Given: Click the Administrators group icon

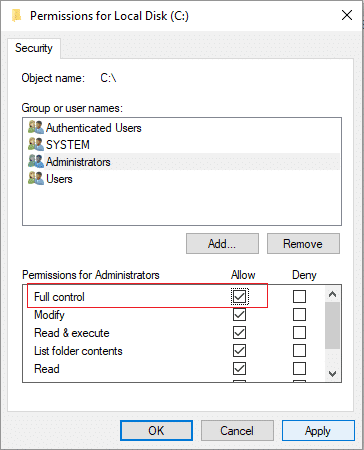Looking at the screenshot, I should click(36, 161).
